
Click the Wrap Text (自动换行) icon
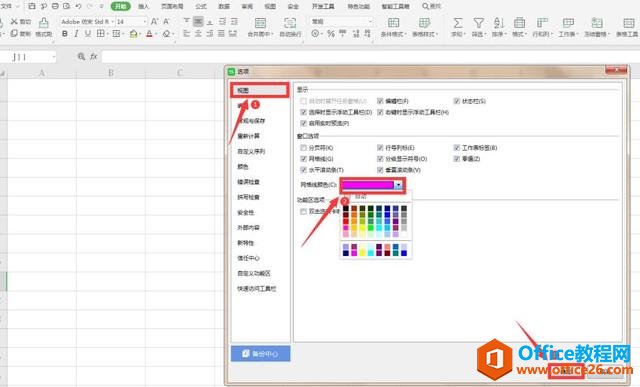point(290,23)
